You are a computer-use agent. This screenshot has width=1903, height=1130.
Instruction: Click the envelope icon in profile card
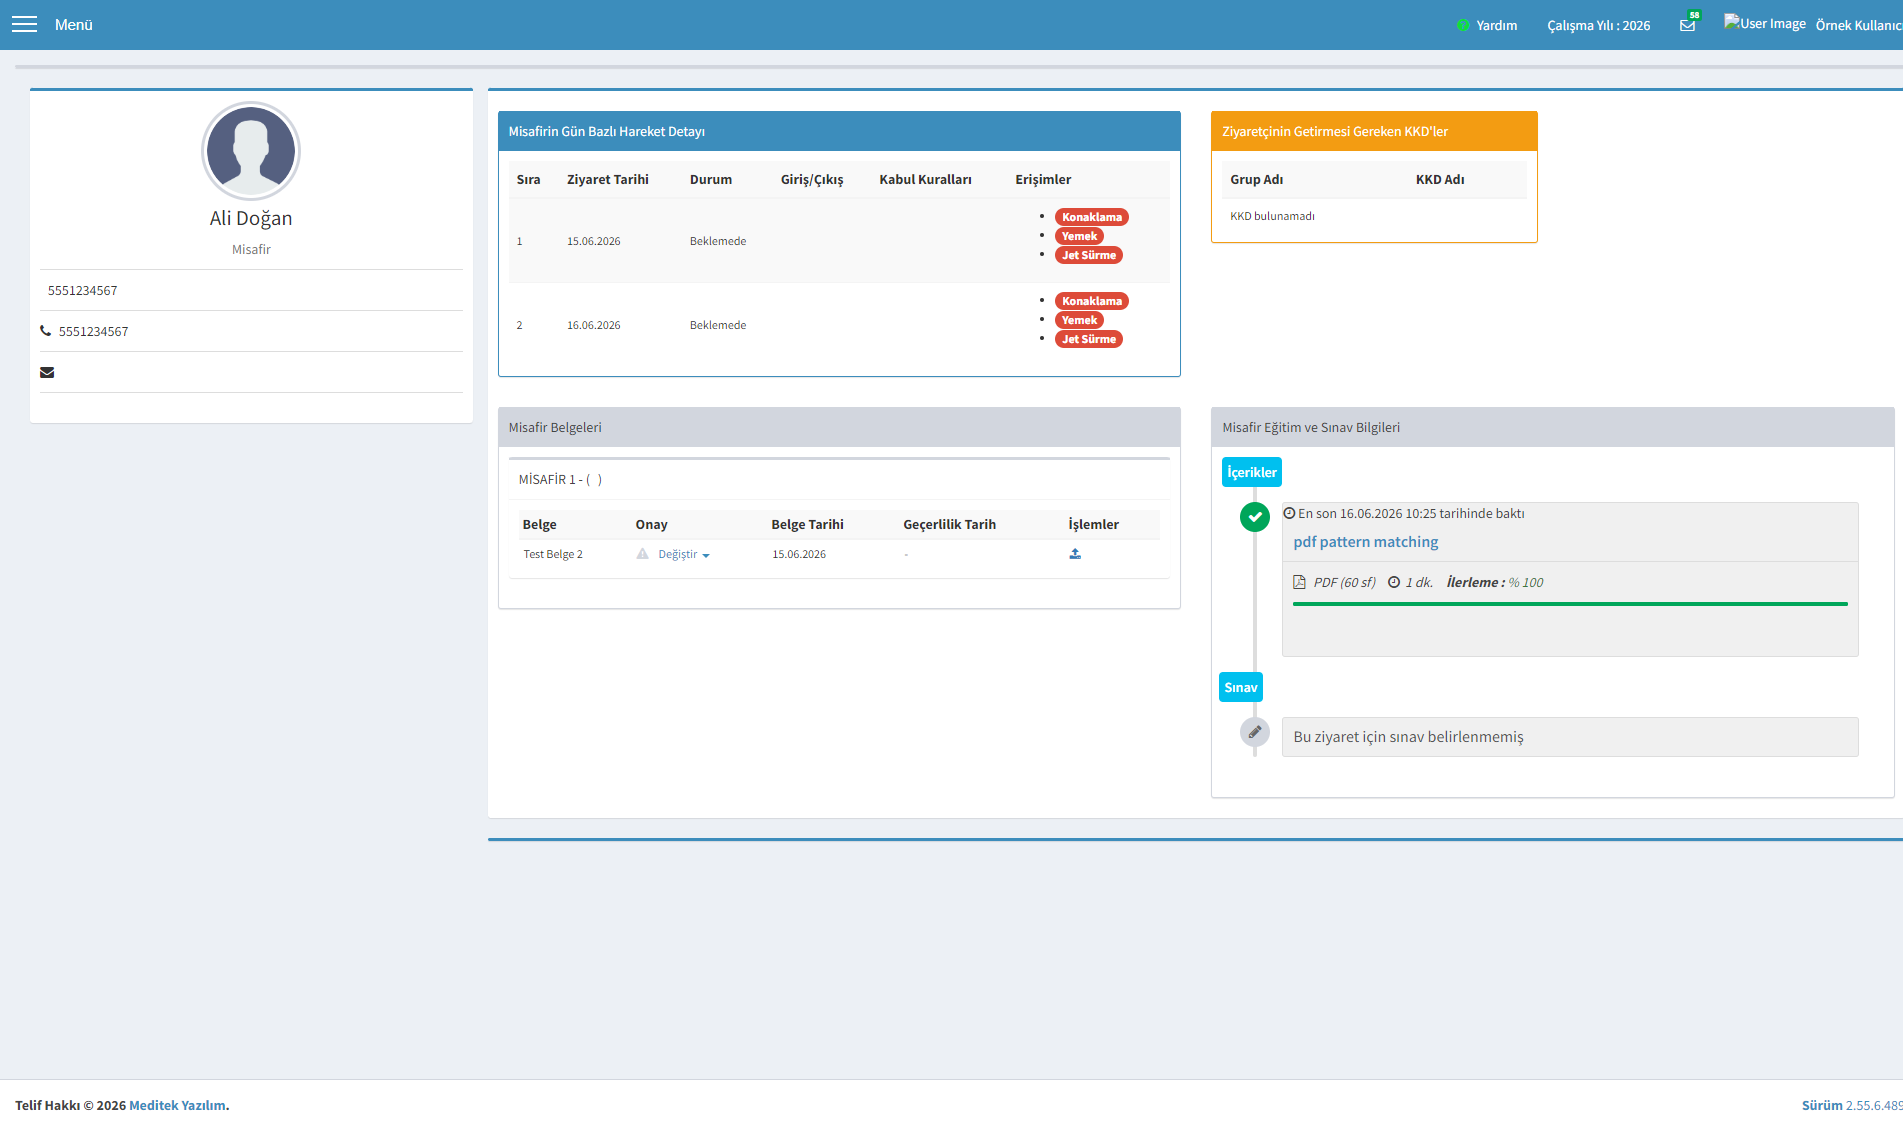(x=47, y=372)
